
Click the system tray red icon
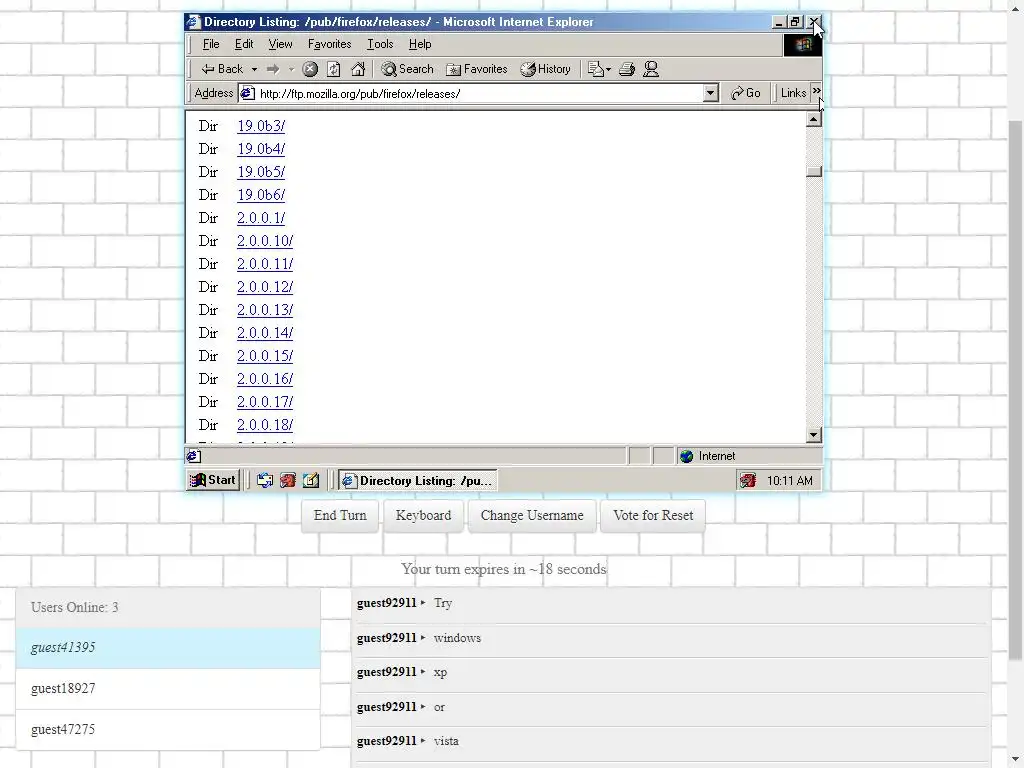[x=748, y=481]
